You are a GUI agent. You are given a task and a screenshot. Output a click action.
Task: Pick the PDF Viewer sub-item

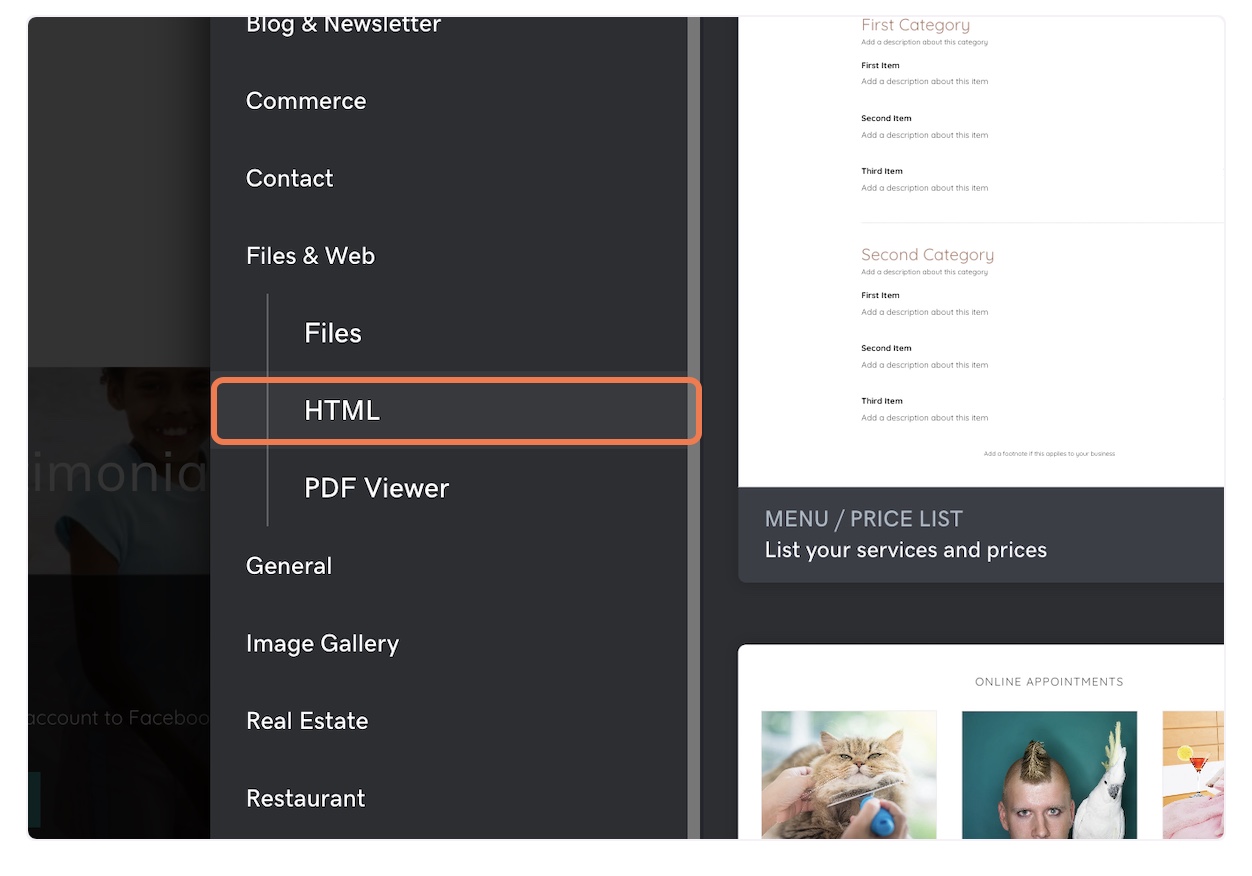(x=377, y=488)
